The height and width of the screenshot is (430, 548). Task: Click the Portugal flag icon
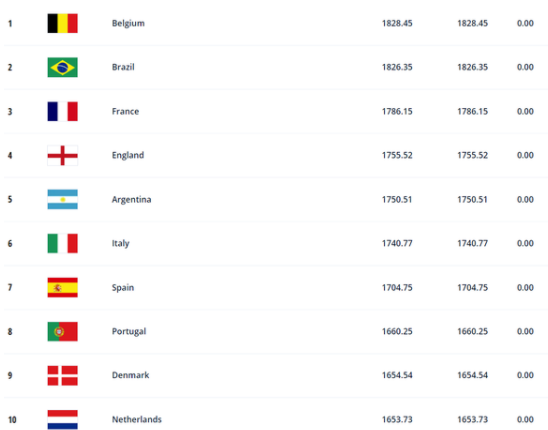(63, 331)
